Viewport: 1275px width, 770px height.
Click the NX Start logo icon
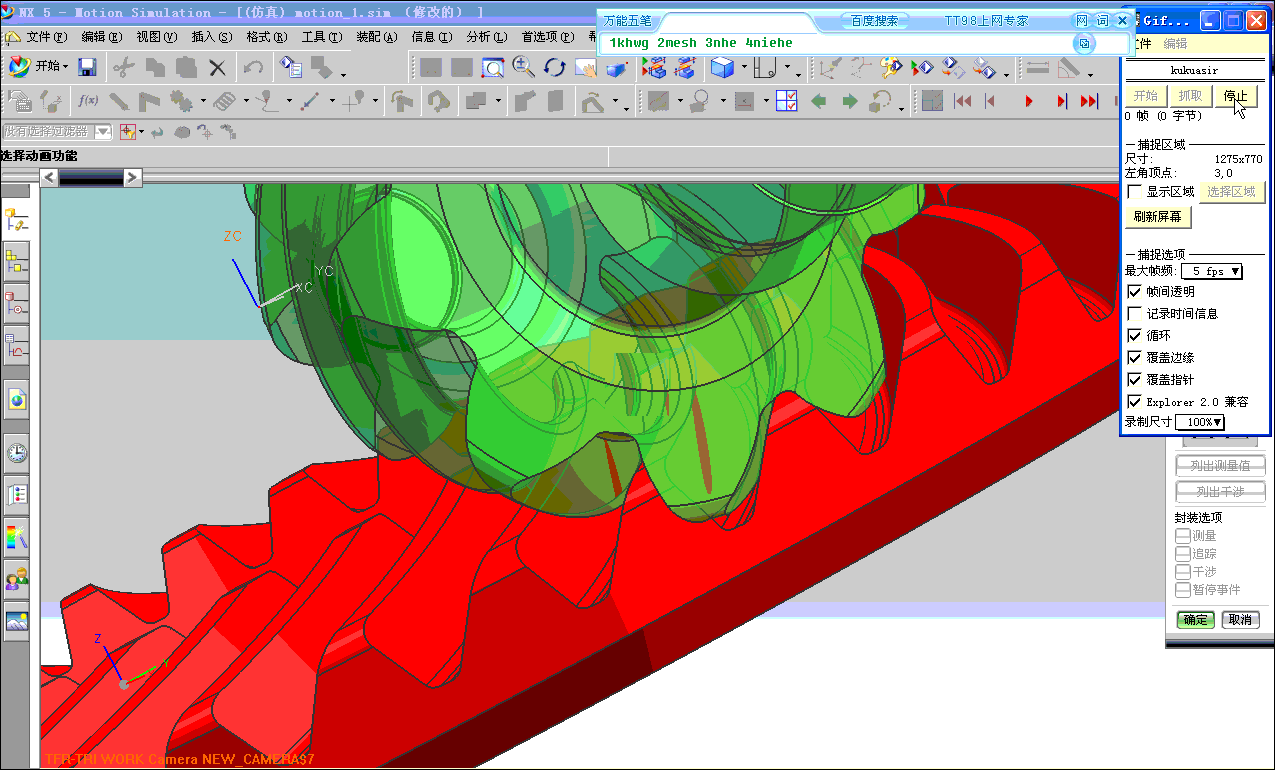tap(19, 66)
